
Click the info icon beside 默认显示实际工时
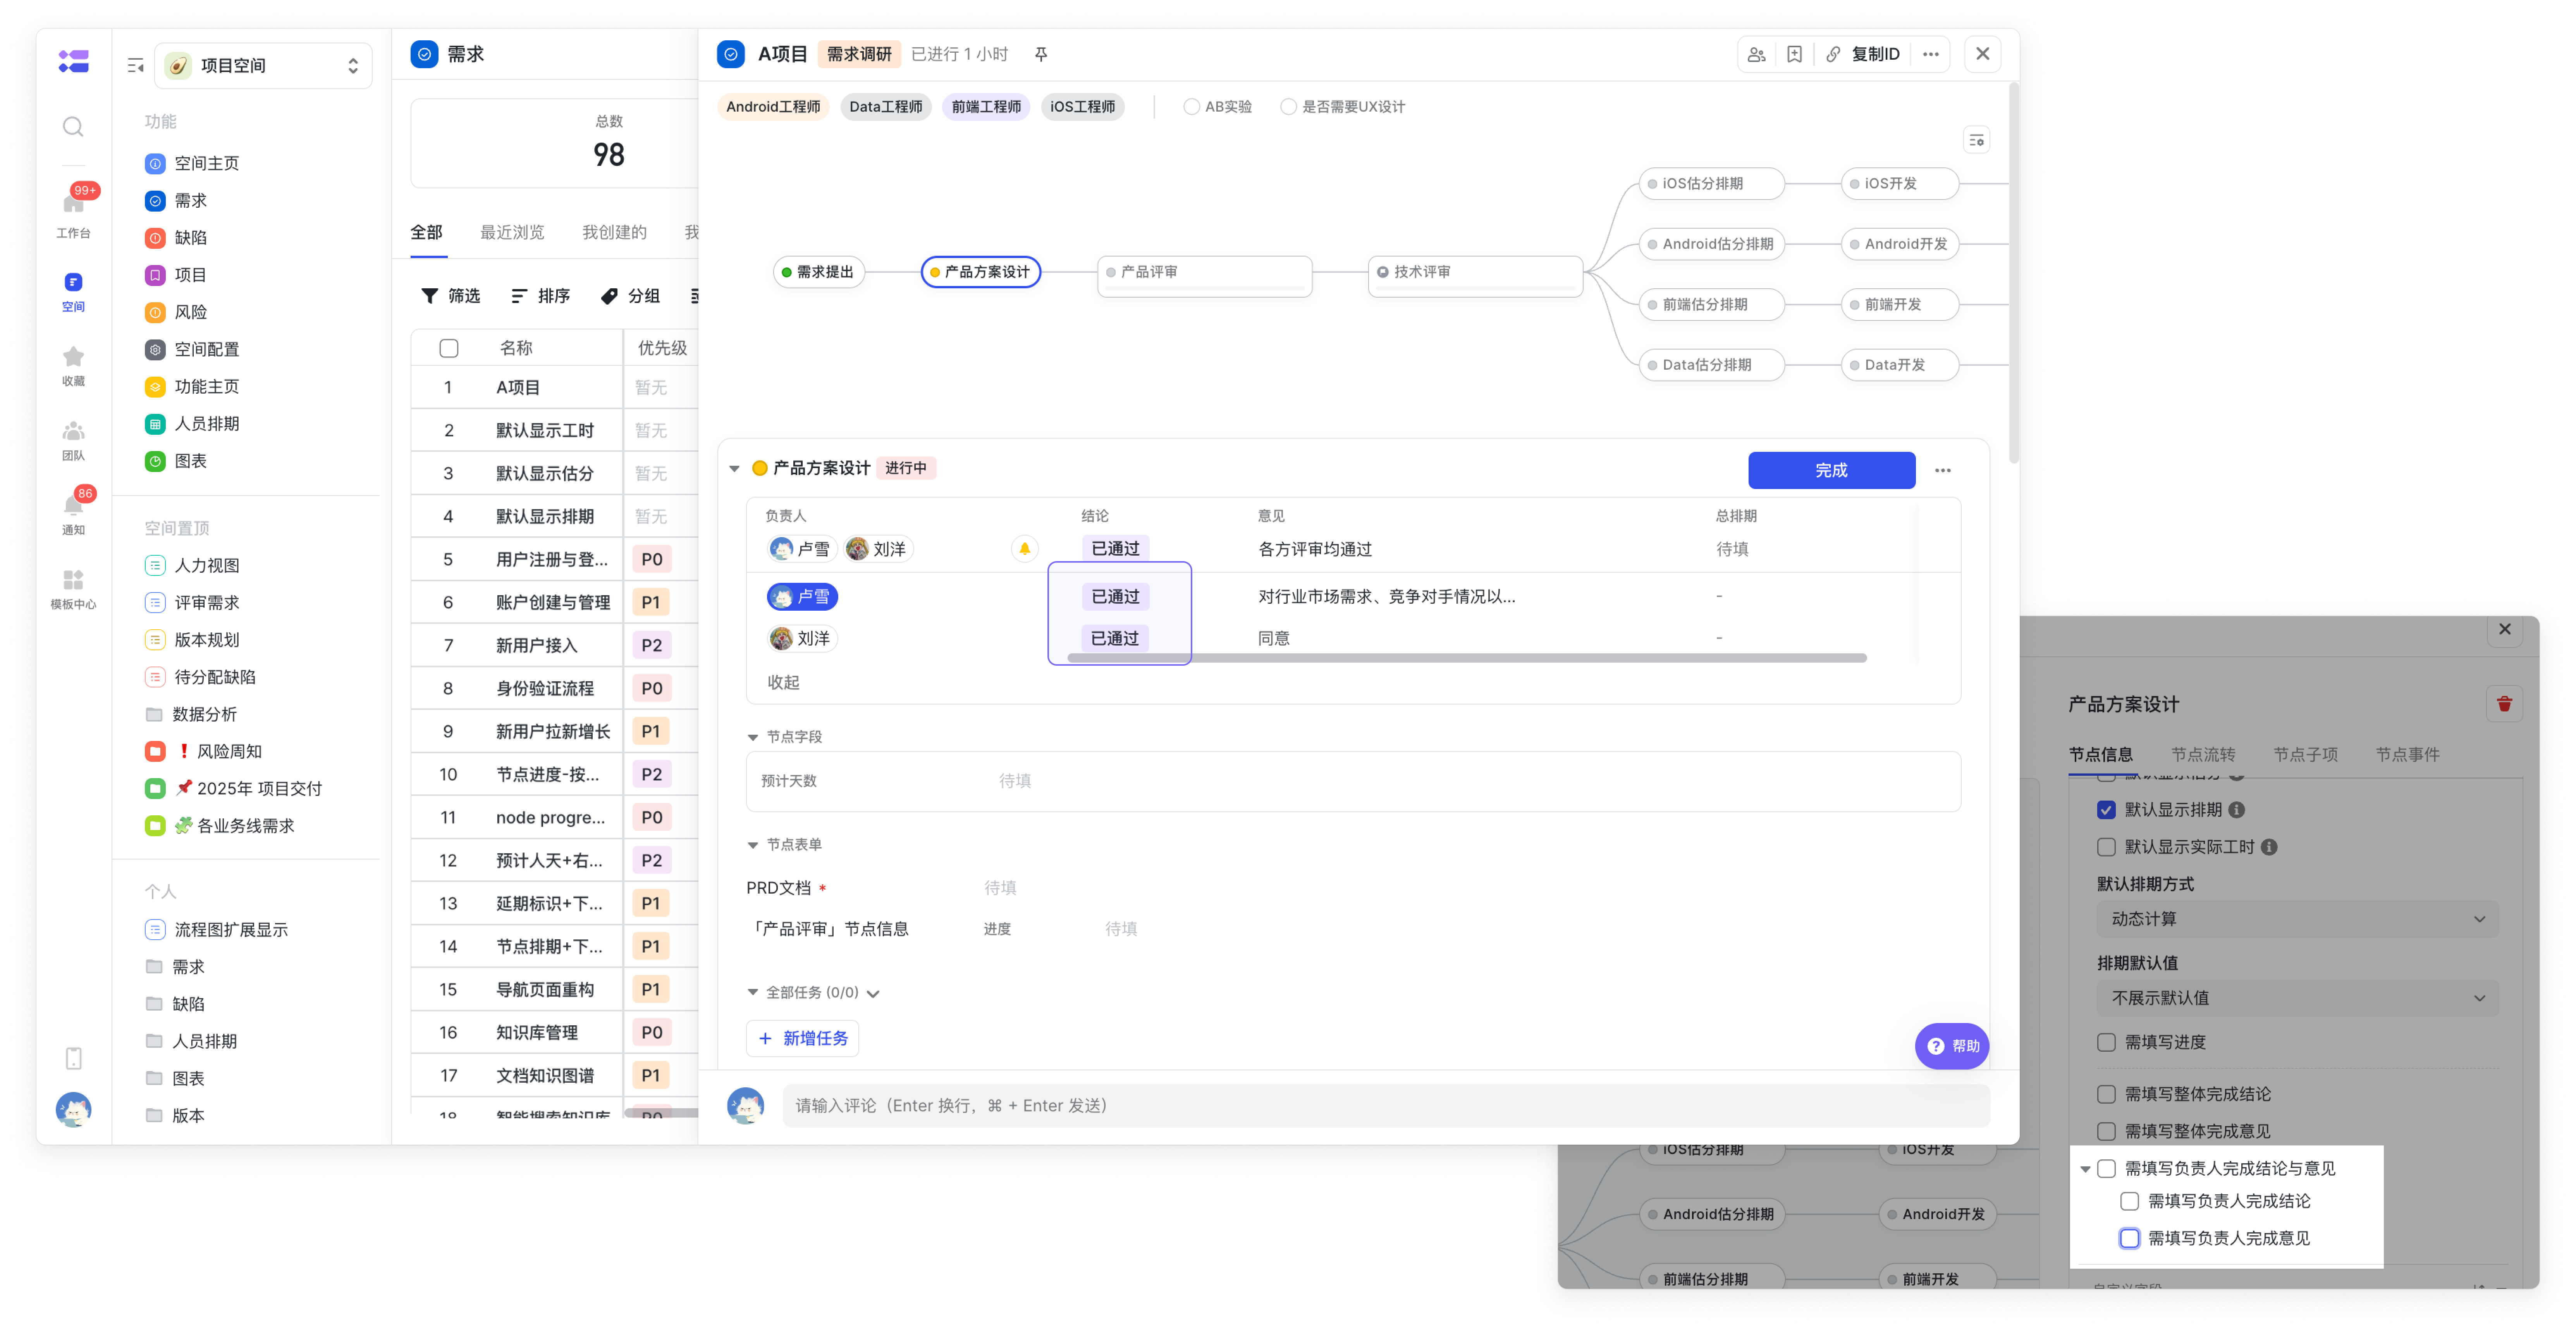point(2269,847)
